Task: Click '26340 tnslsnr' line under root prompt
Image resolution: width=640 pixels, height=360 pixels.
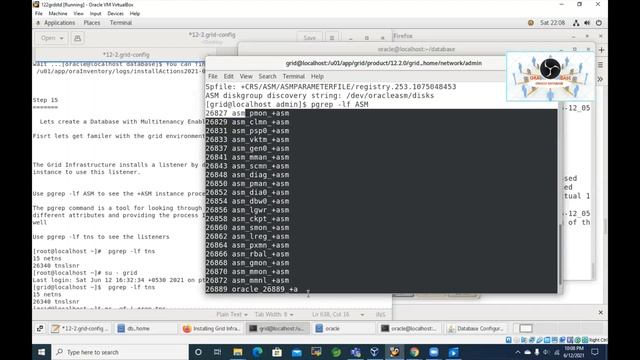Action: coord(56,266)
